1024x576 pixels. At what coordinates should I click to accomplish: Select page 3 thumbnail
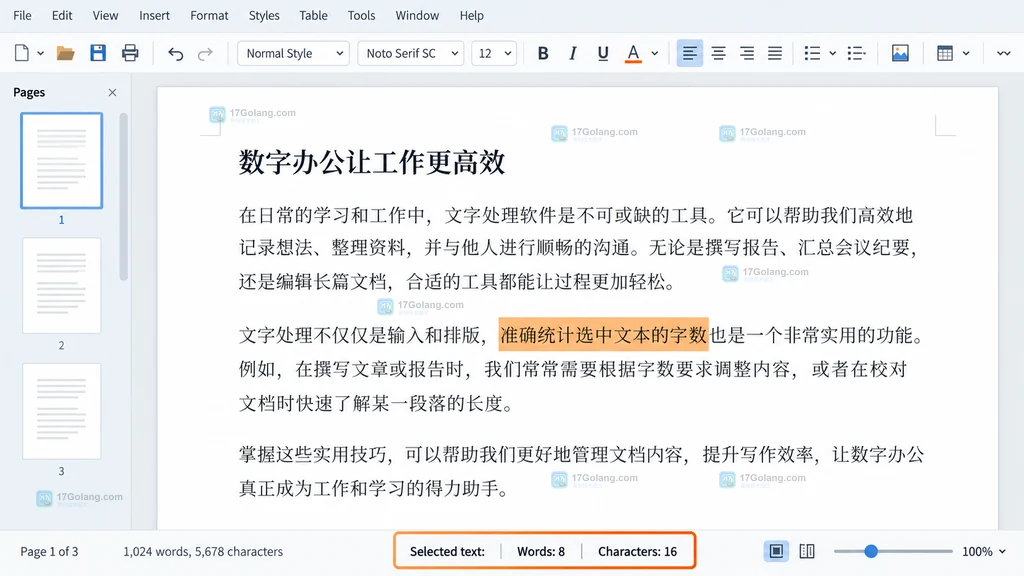[61, 411]
